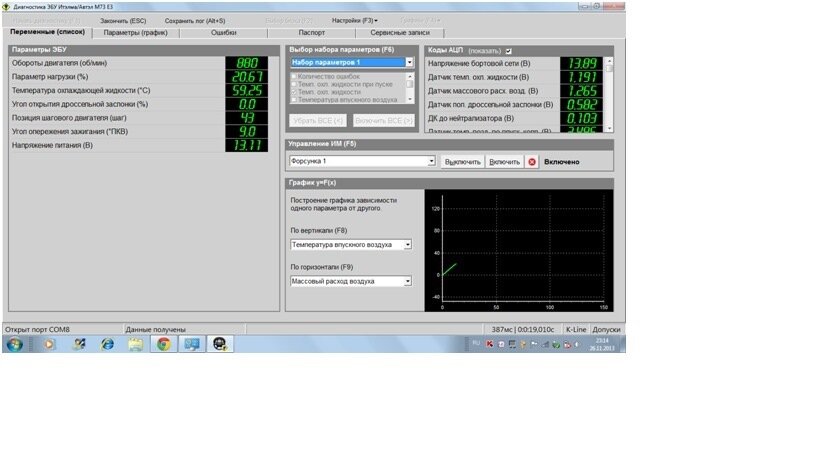Image resolution: width=819 pixels, height=460 pixels.
Task: Select the Угол опережения зажигания row
Action: pyautogui.click(x=140, y=132)
